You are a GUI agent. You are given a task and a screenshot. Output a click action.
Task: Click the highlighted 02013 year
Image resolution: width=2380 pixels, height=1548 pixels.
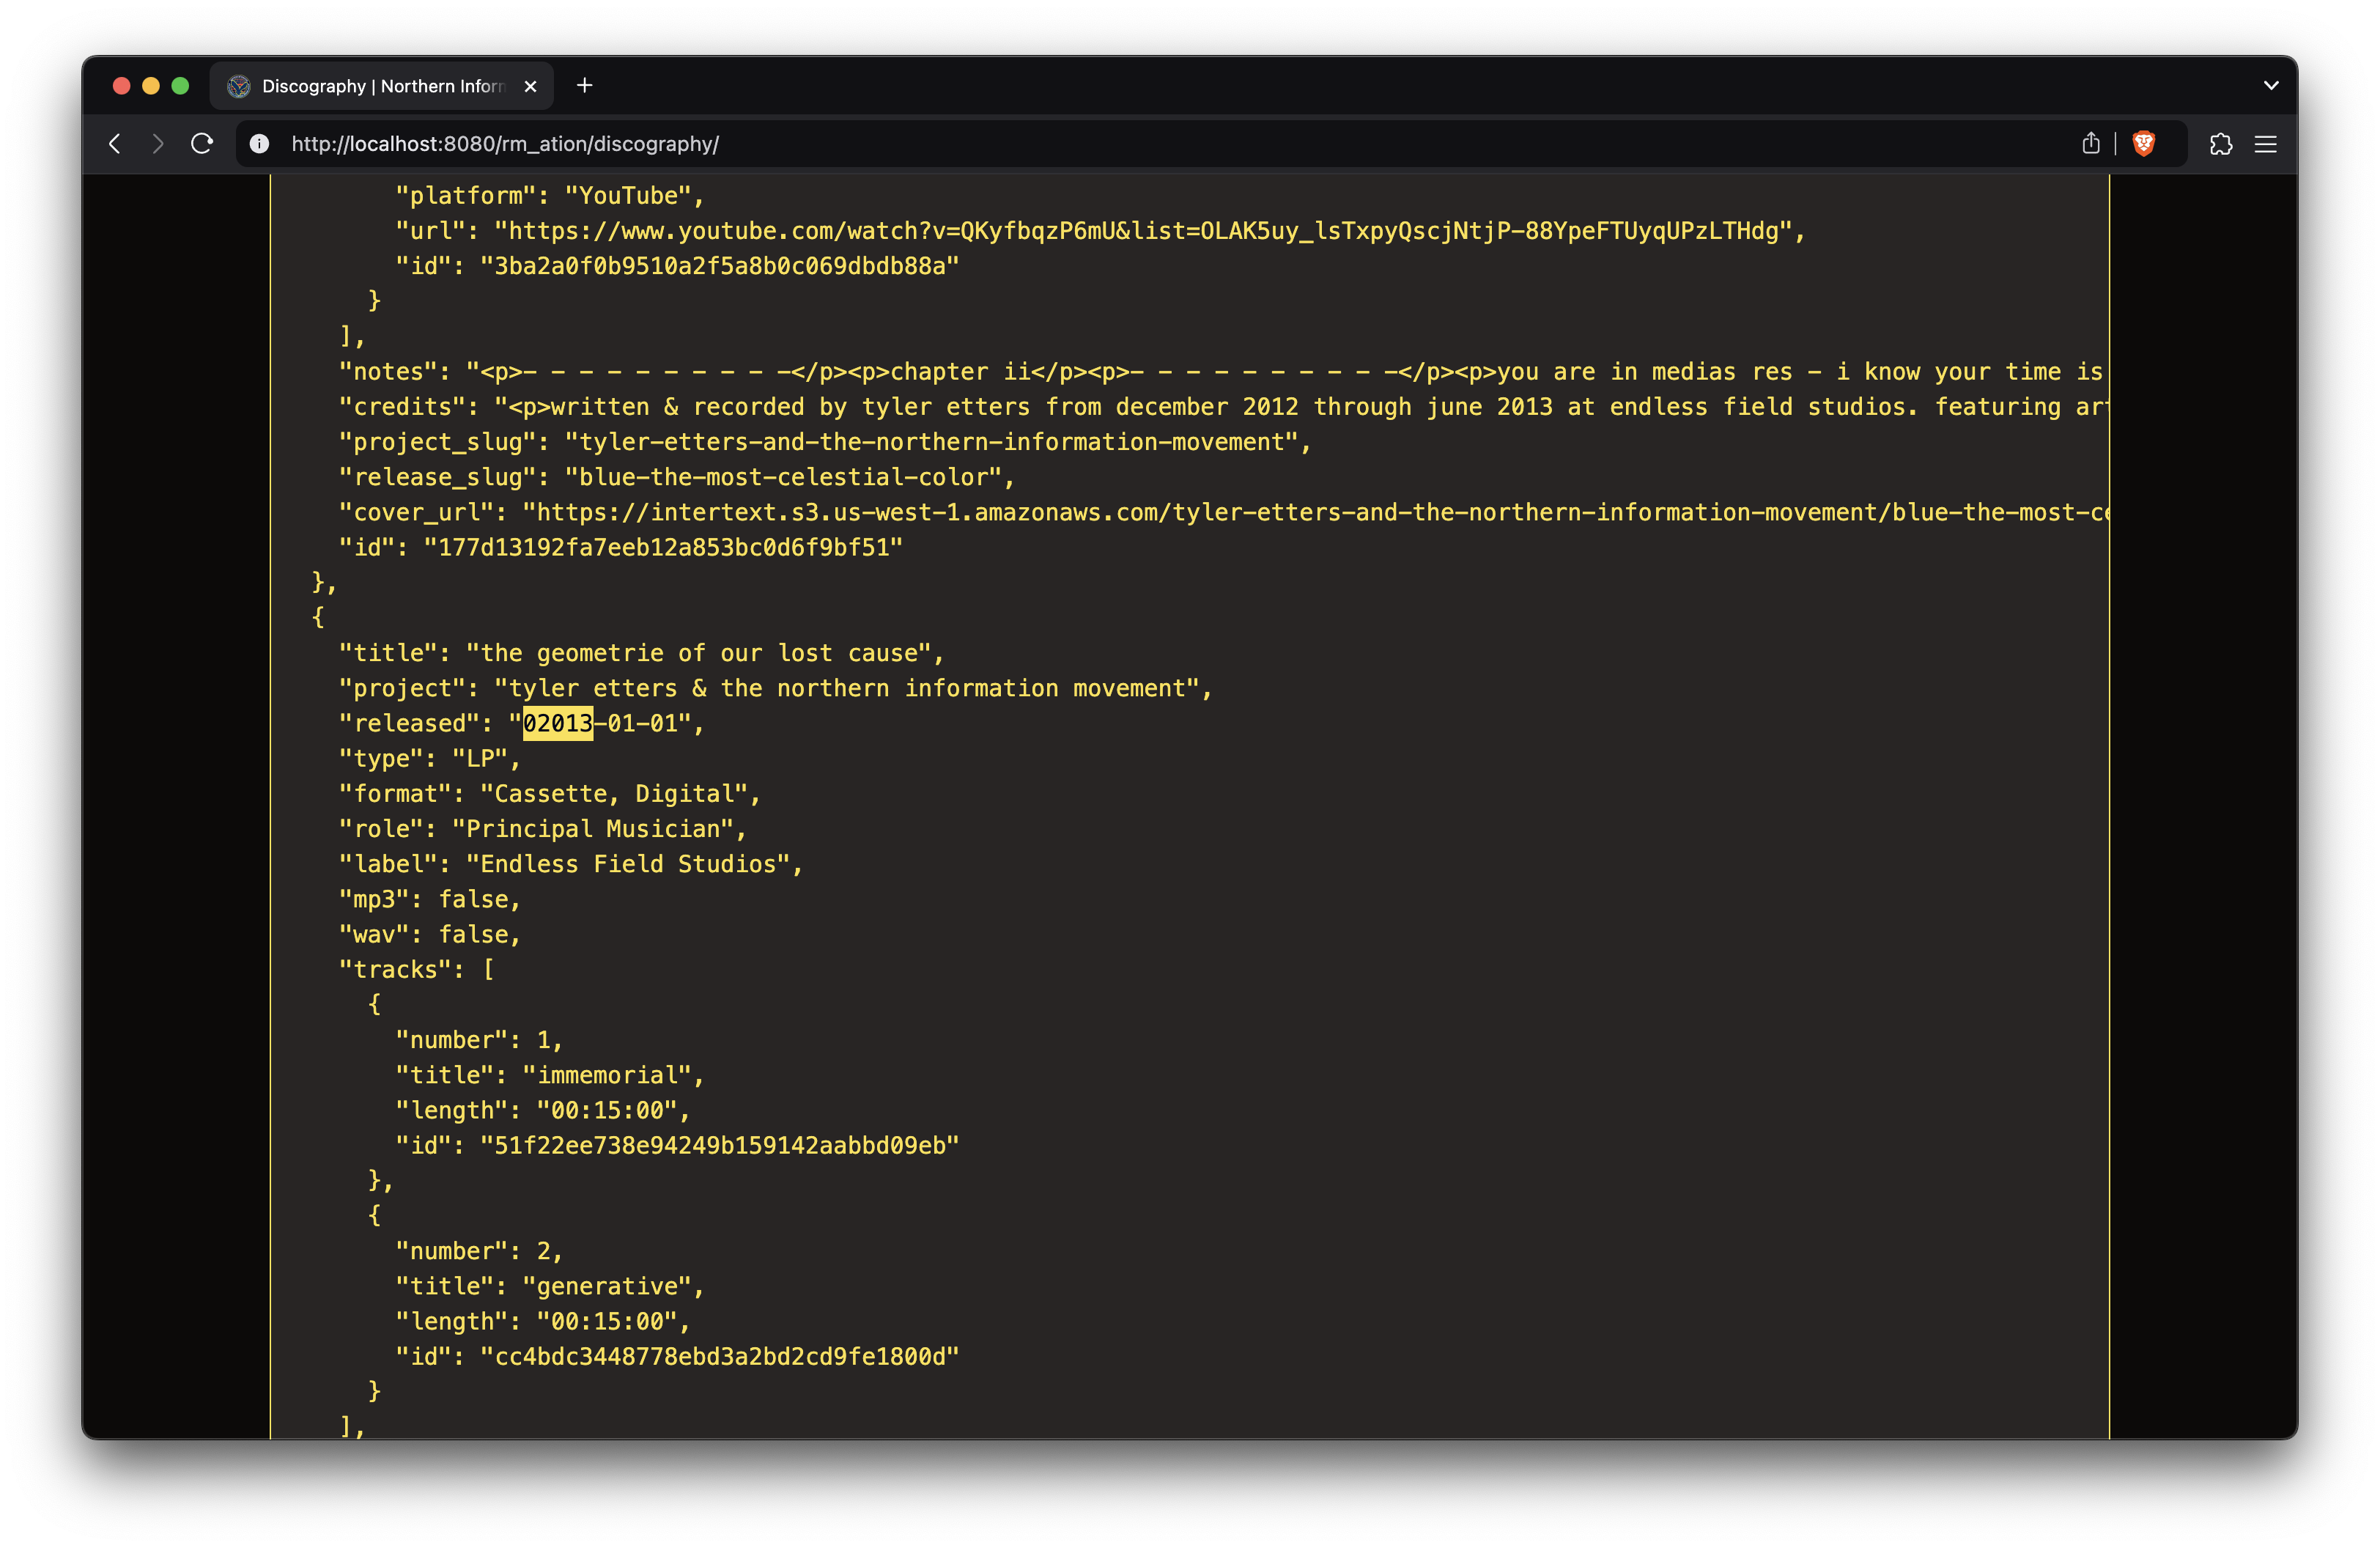click(x=558, y=723)
